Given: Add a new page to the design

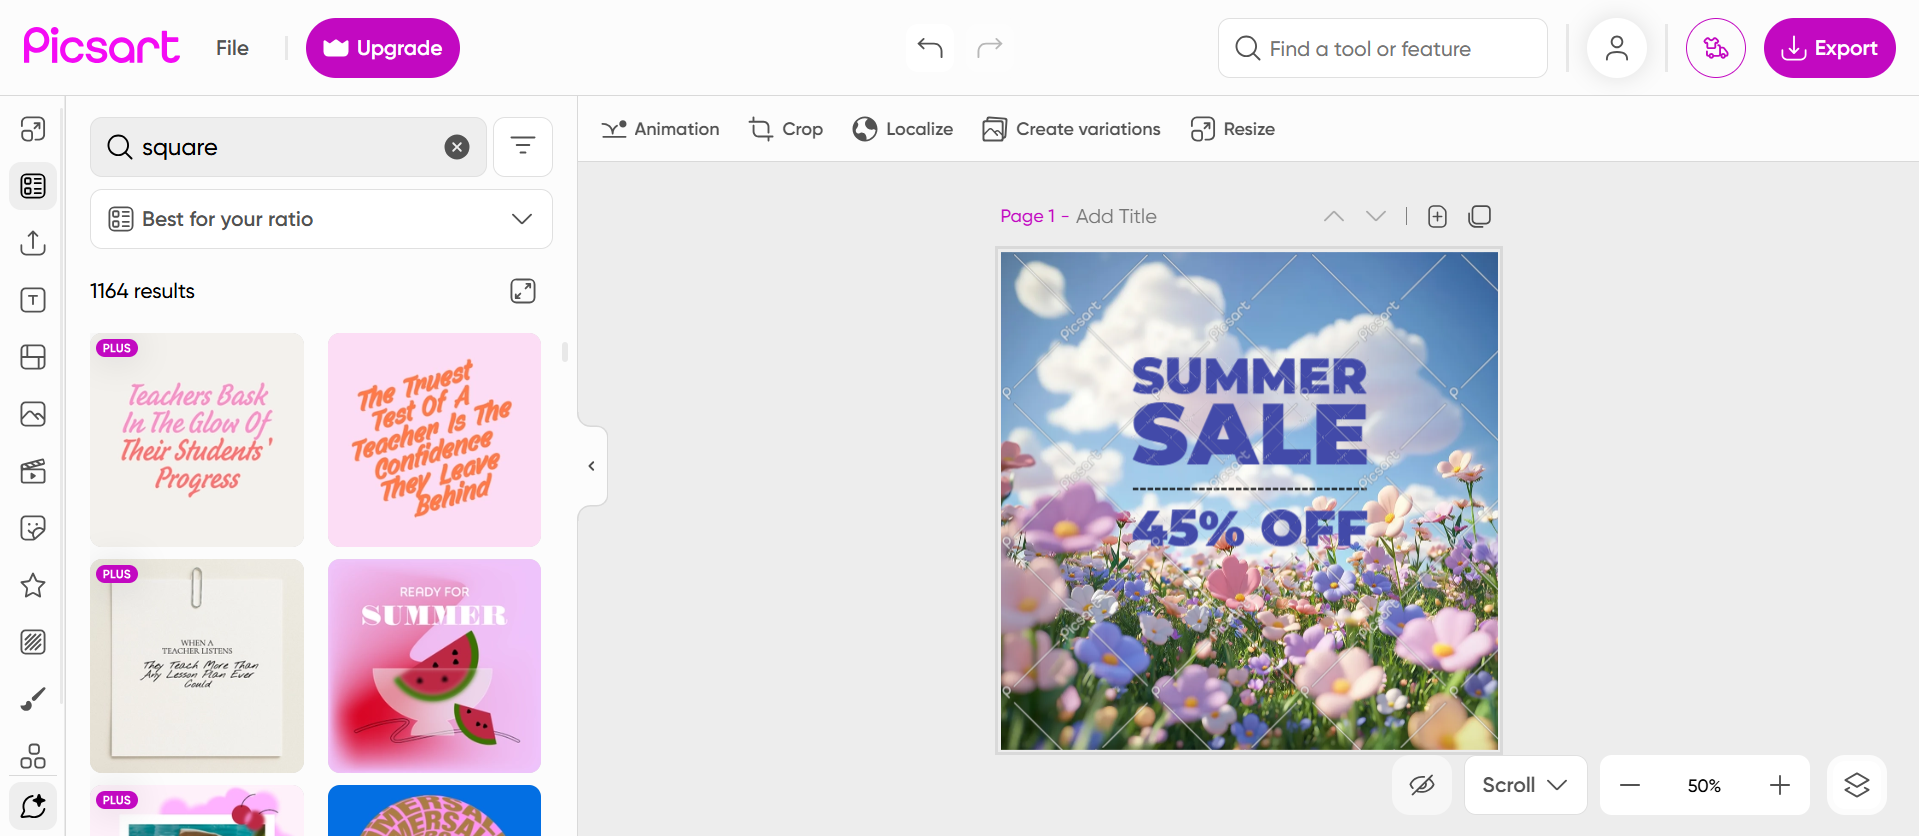Looking at the screenshot, I should [x=1437, y=216].
